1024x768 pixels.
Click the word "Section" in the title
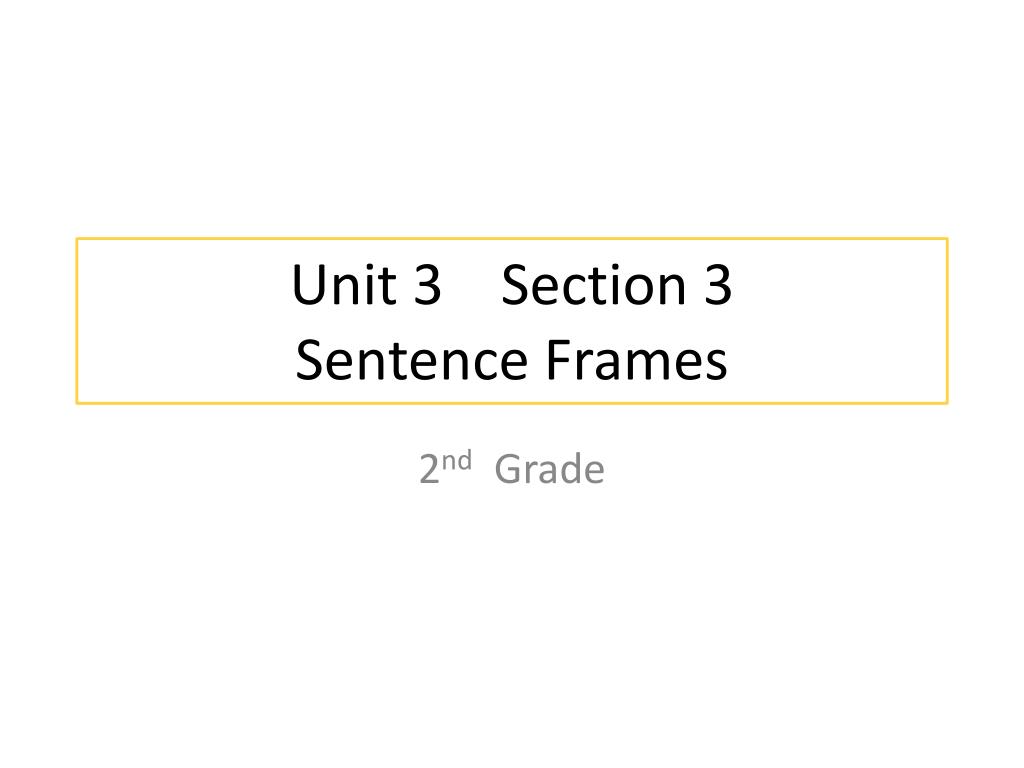[x=594, y=285]
